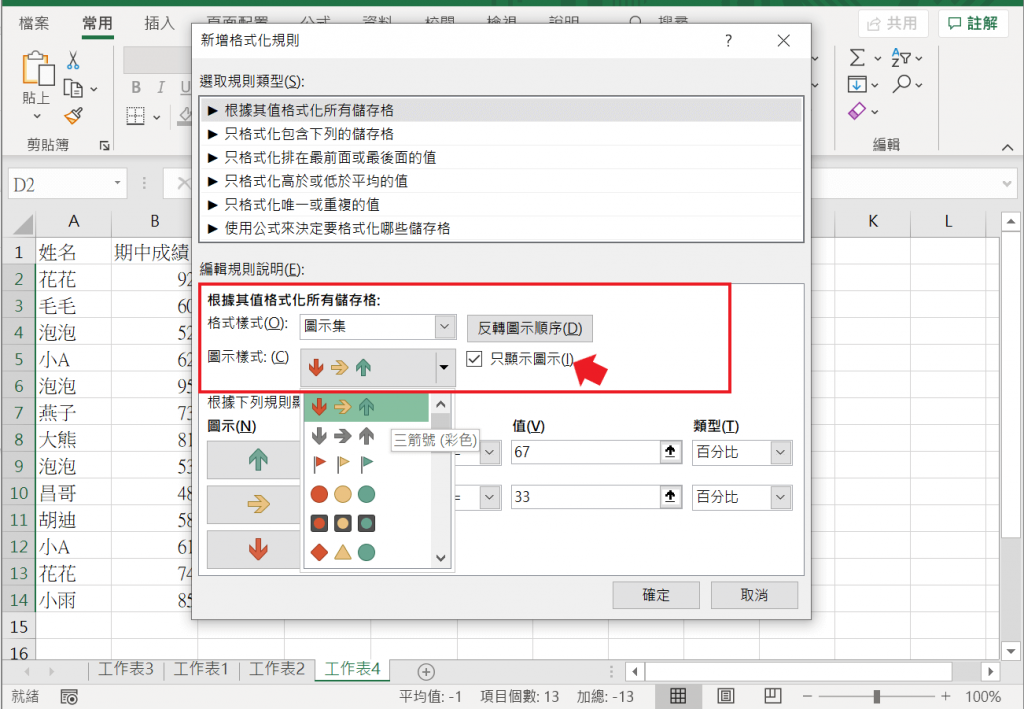Click macro record icon in status bar
1024x709 pixels.
click(69, 697)
